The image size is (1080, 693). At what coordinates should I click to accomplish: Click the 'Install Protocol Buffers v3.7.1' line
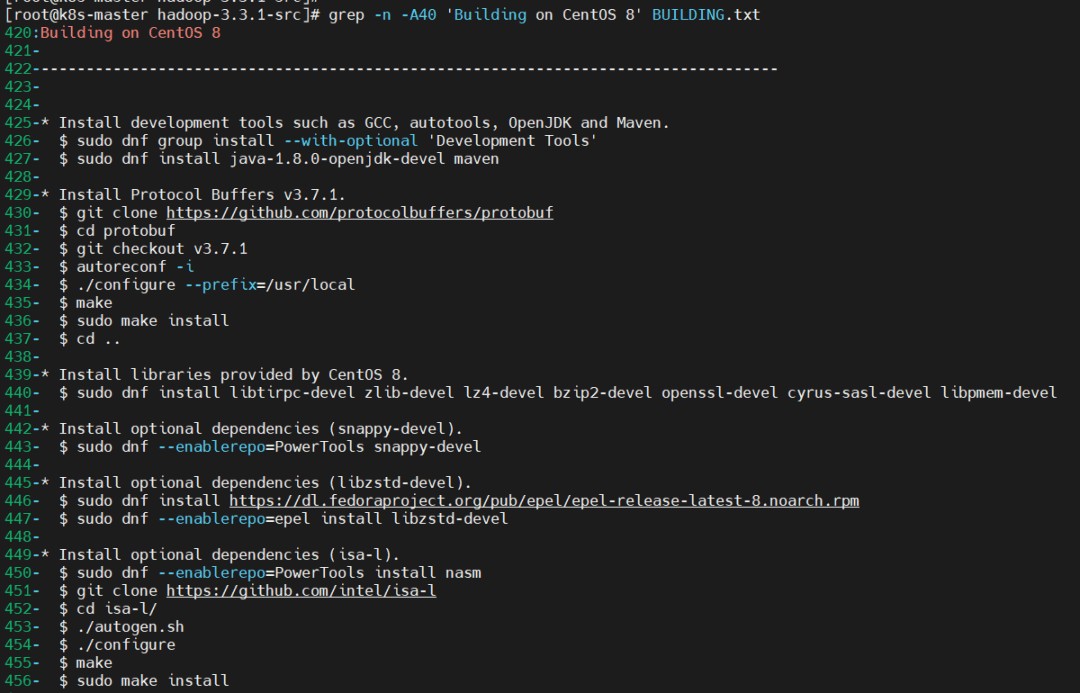(x=201, y=195)
